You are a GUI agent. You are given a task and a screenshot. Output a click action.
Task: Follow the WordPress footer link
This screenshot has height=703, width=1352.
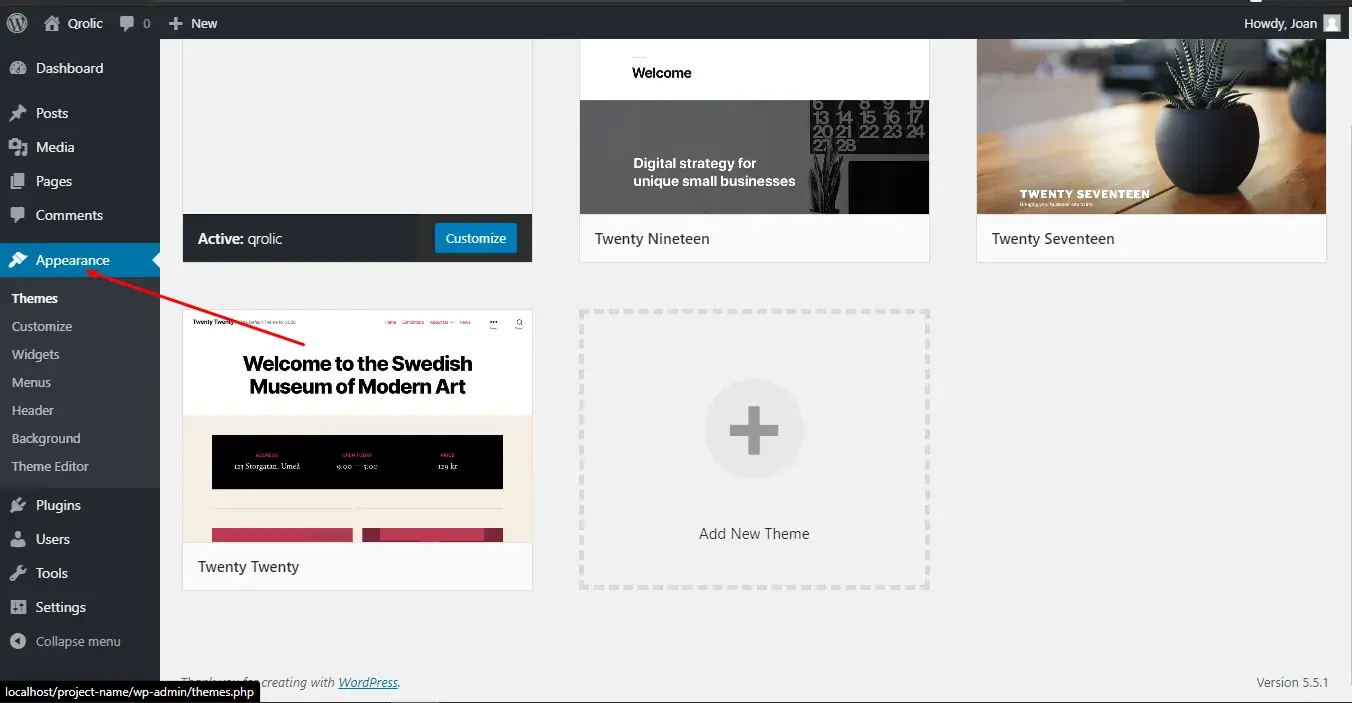367,683
